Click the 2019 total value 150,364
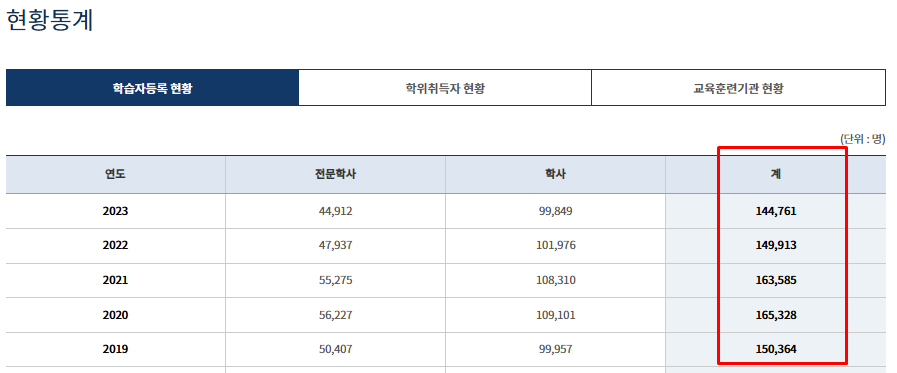The width and height of the screenshot is (897, 373). pos(776,349)
